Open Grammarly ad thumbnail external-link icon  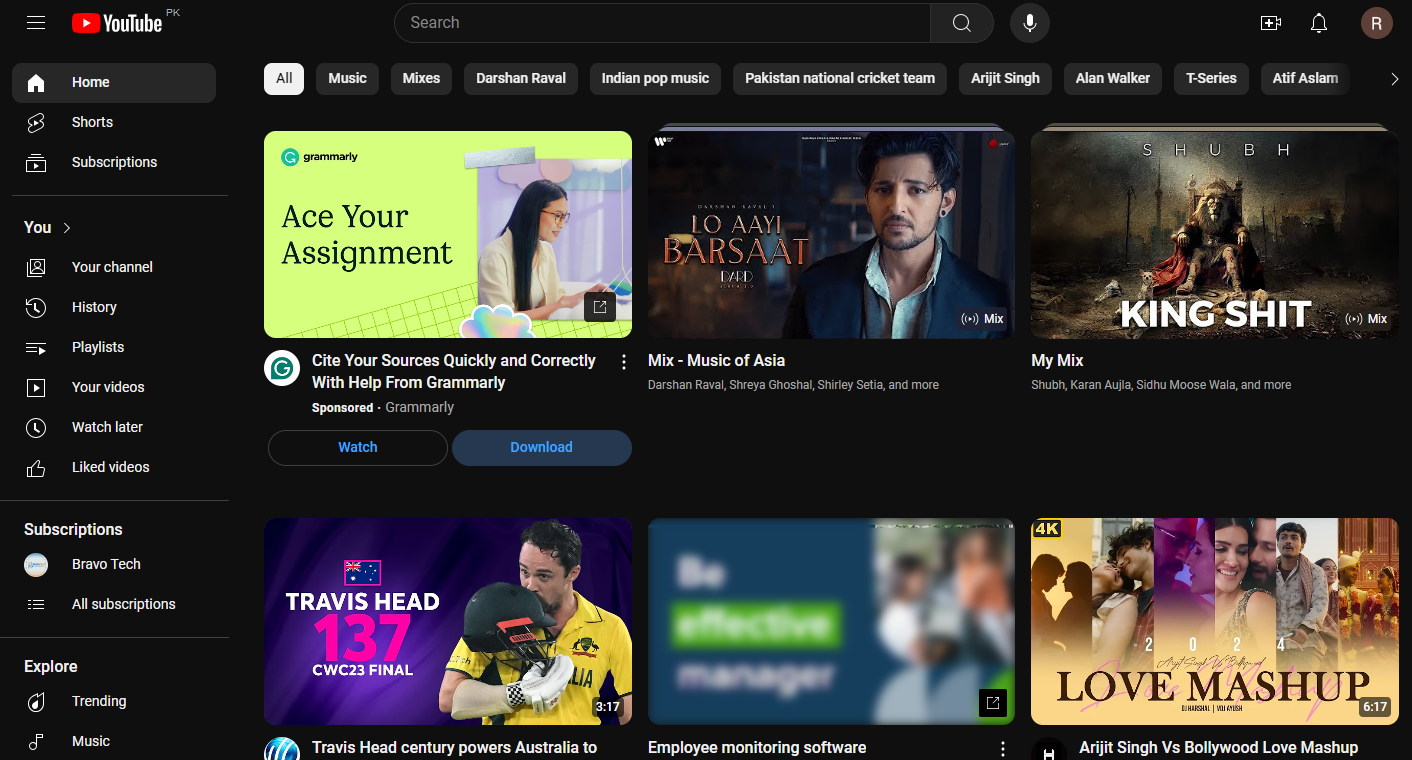(600, 307)
